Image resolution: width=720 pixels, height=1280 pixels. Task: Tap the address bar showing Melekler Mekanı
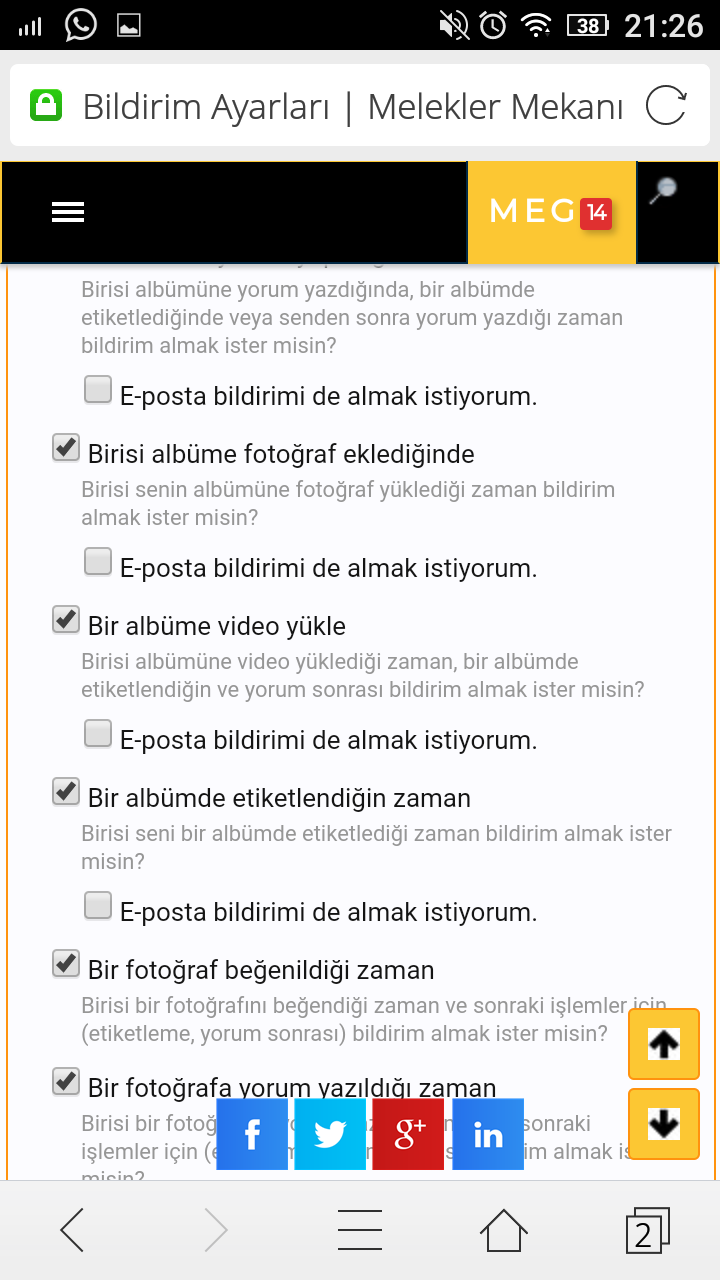click(x=350, y=105)
